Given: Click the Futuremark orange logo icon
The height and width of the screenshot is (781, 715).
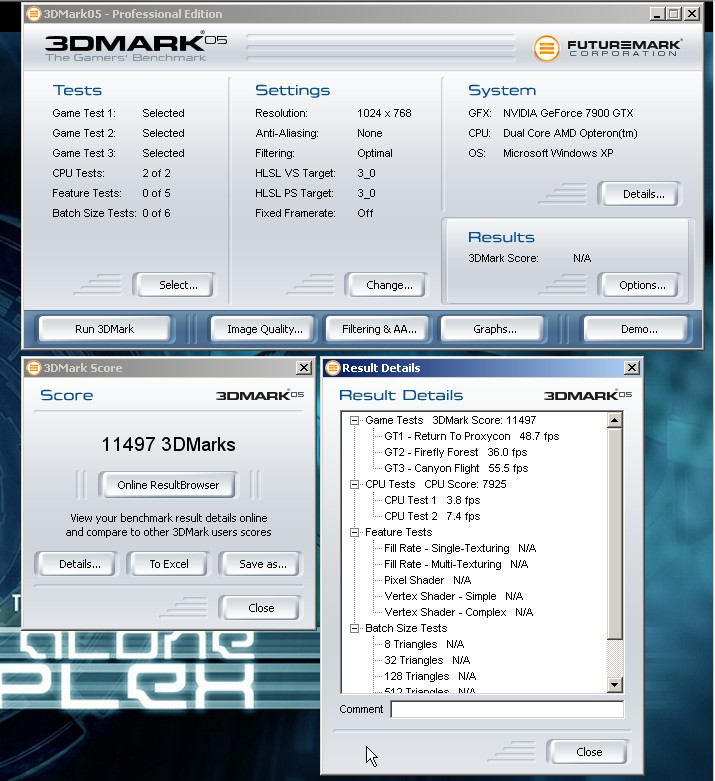Looking at the screenshot, I should [x=546, y=48].
